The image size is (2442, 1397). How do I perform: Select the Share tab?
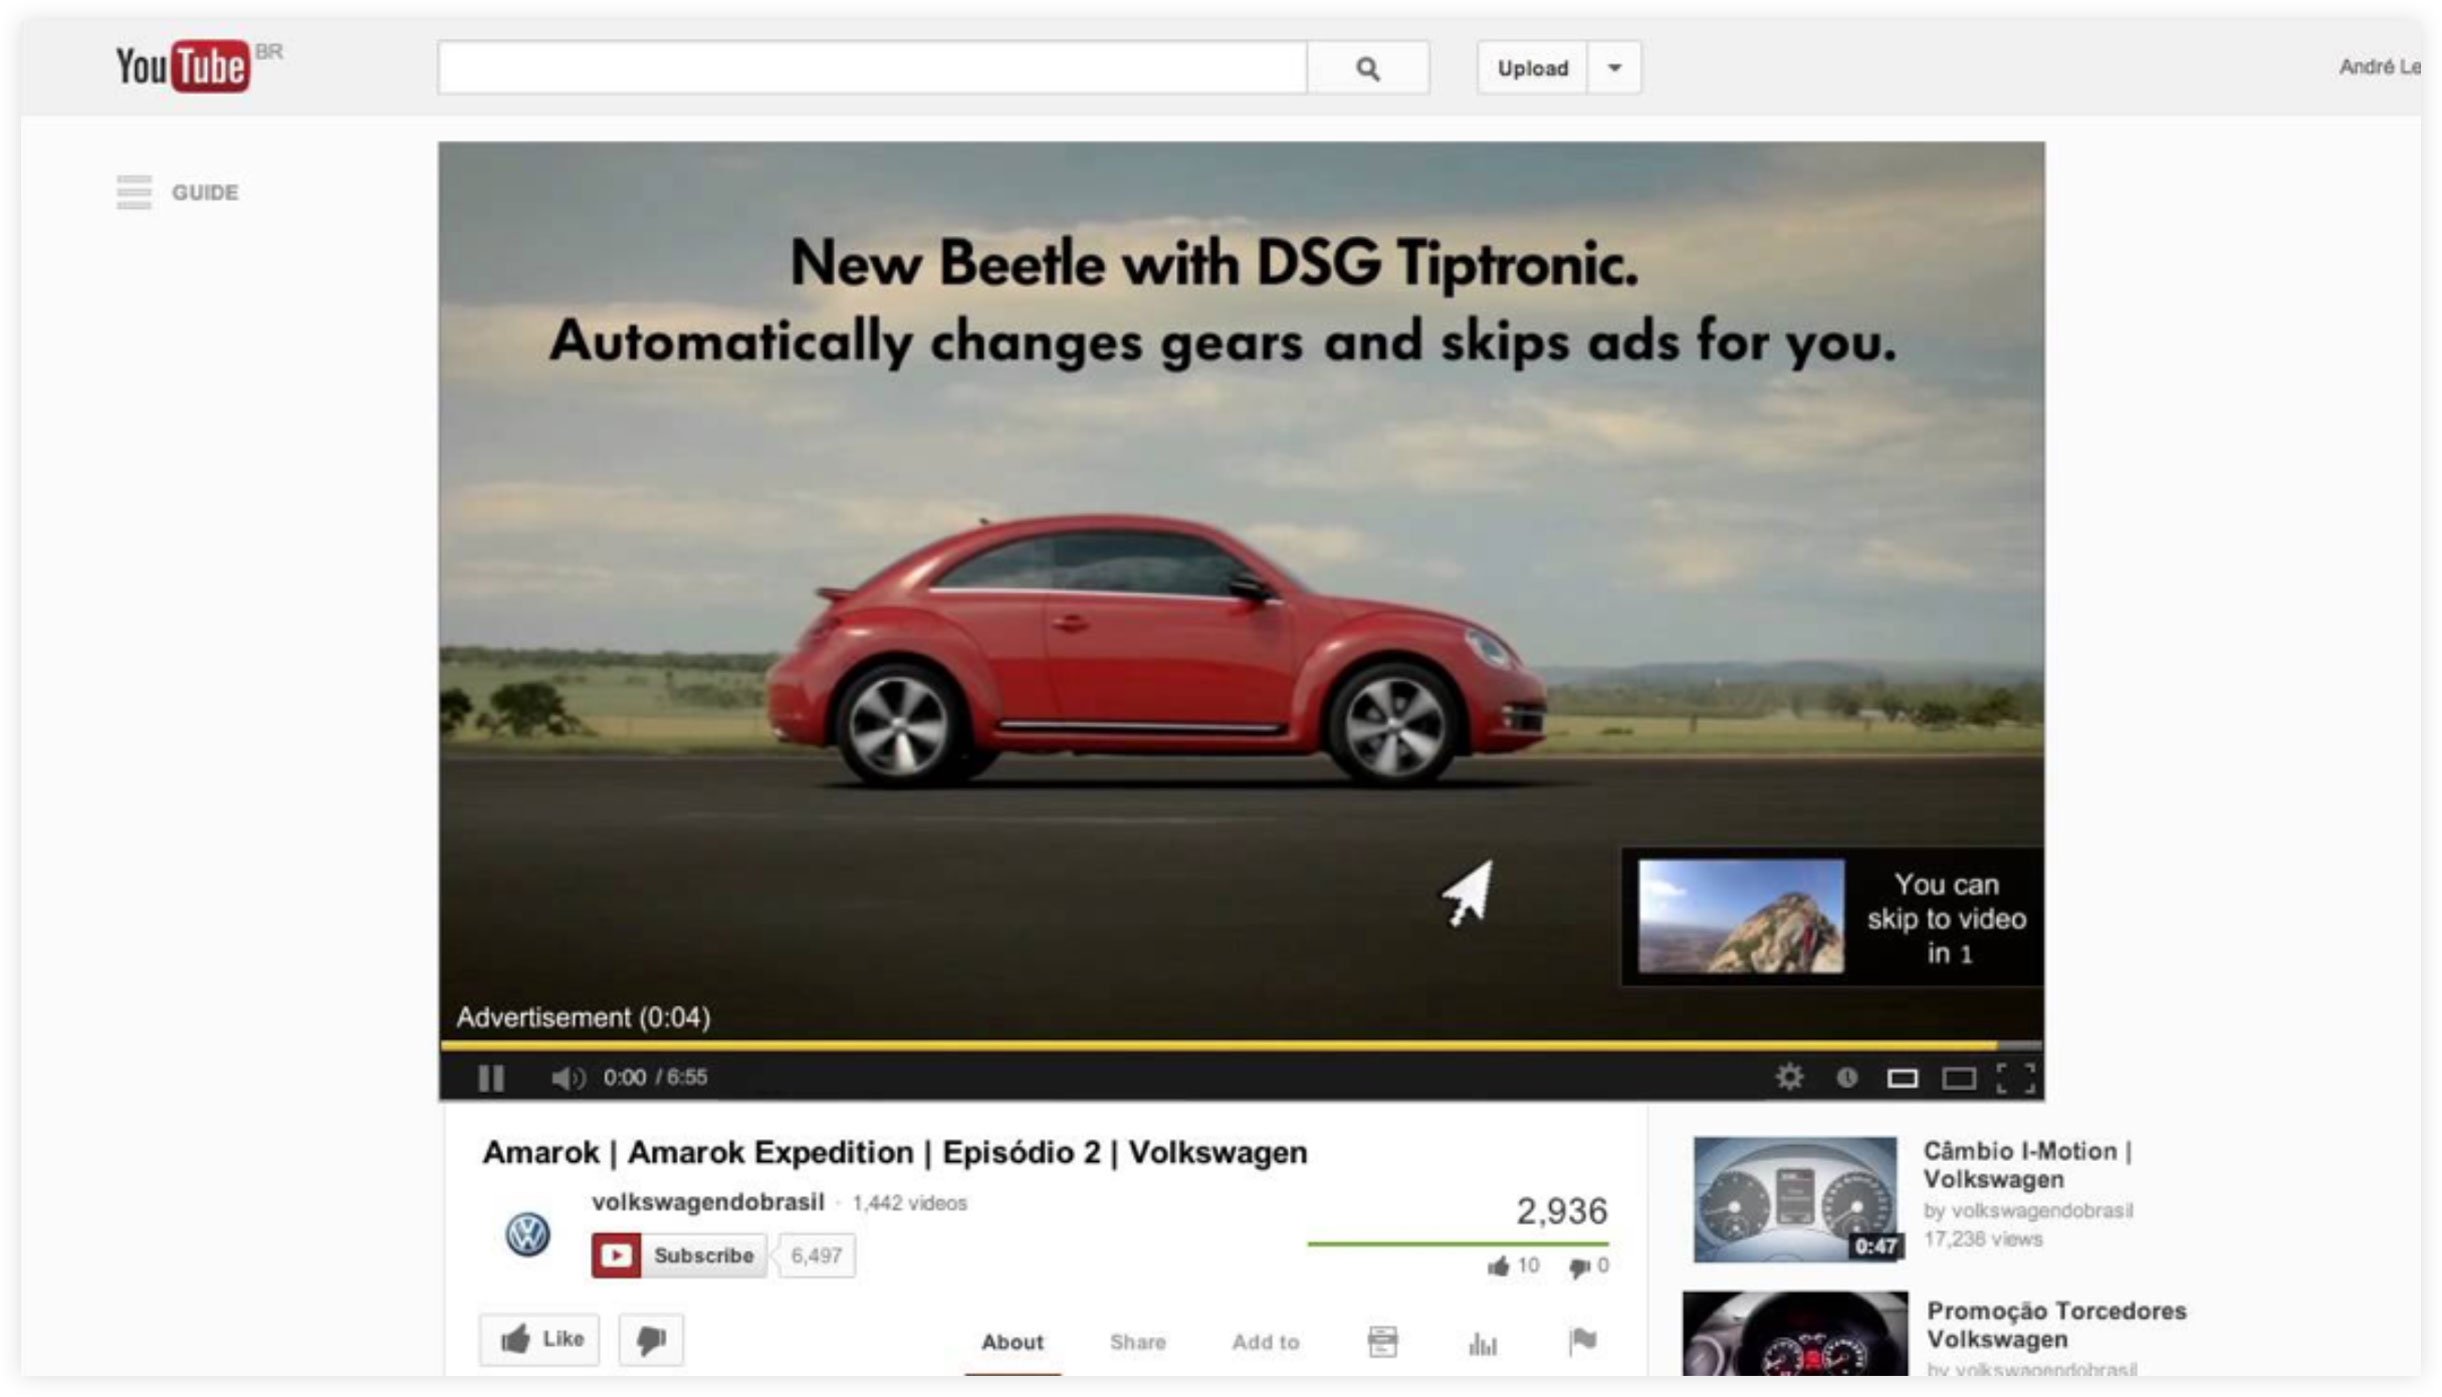click(1137, 1342)
